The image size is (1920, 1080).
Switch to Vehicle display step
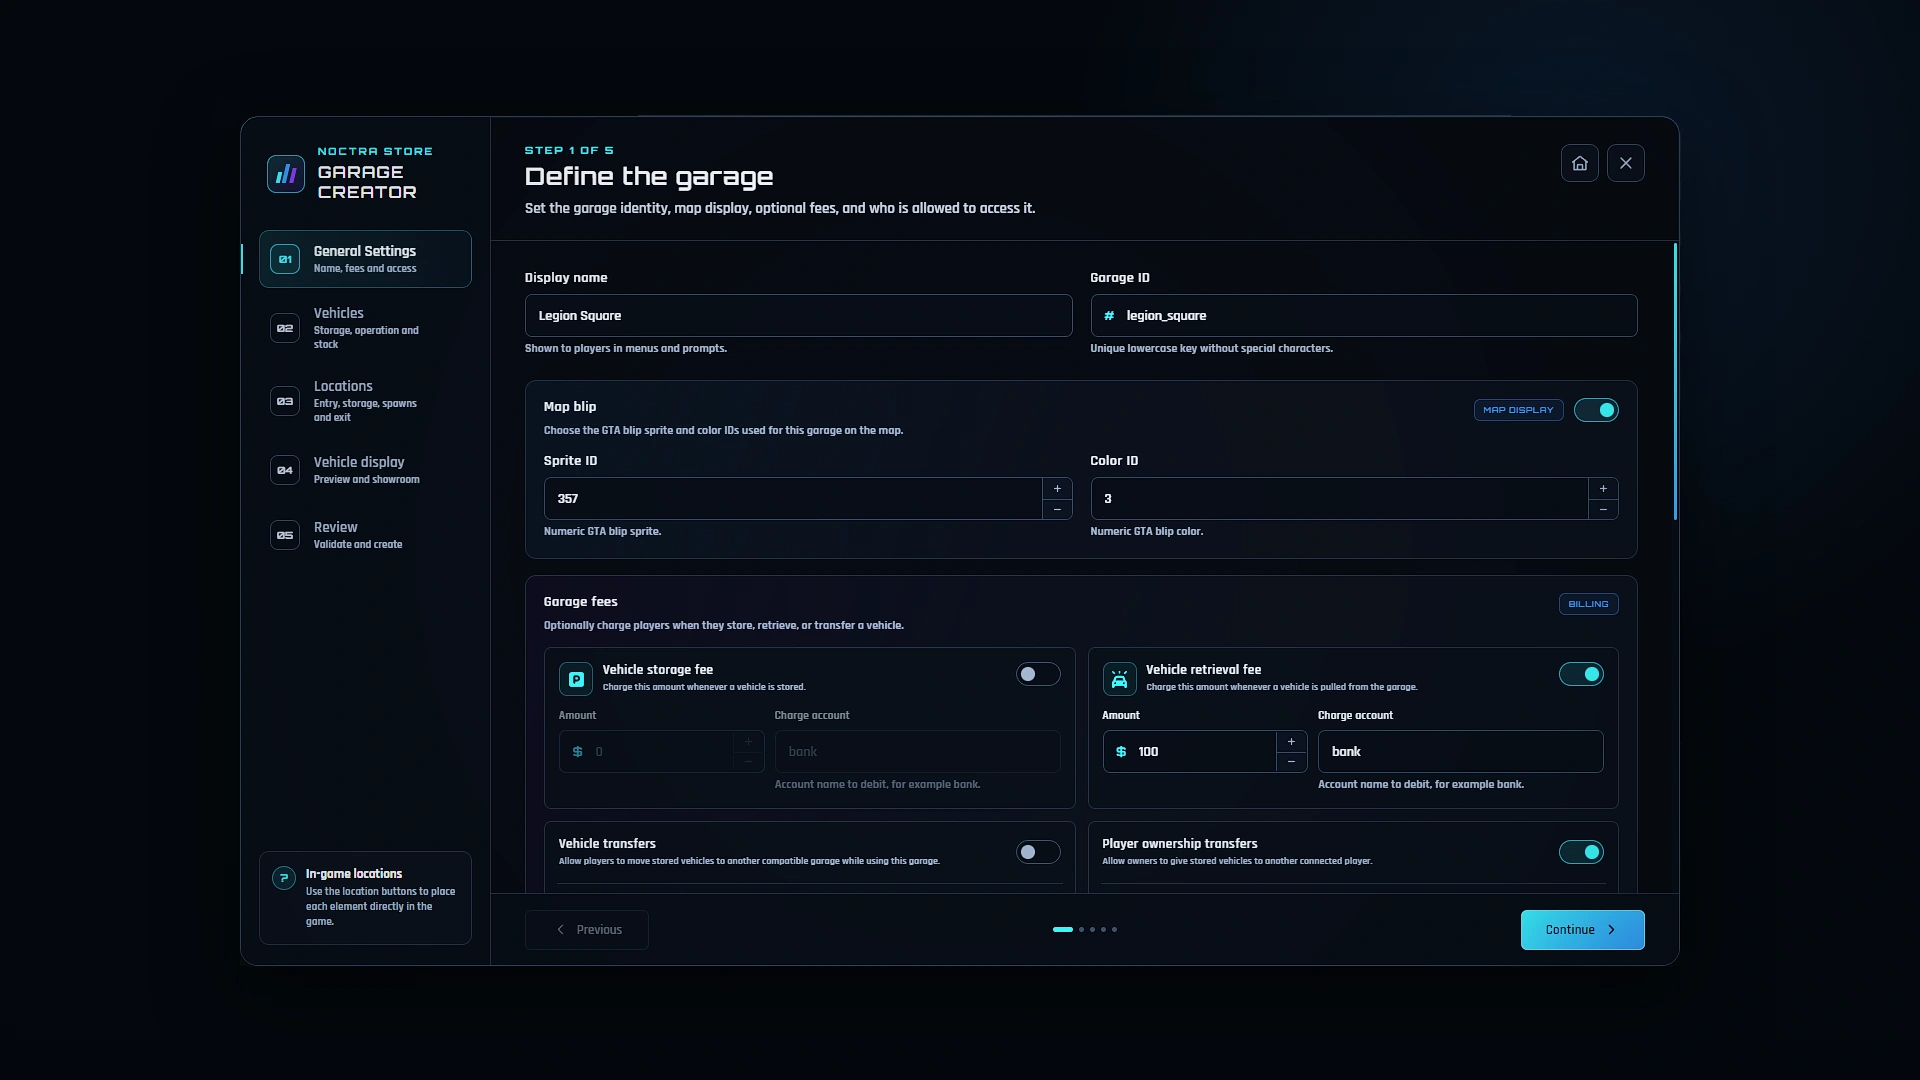(x=365, y=470)
